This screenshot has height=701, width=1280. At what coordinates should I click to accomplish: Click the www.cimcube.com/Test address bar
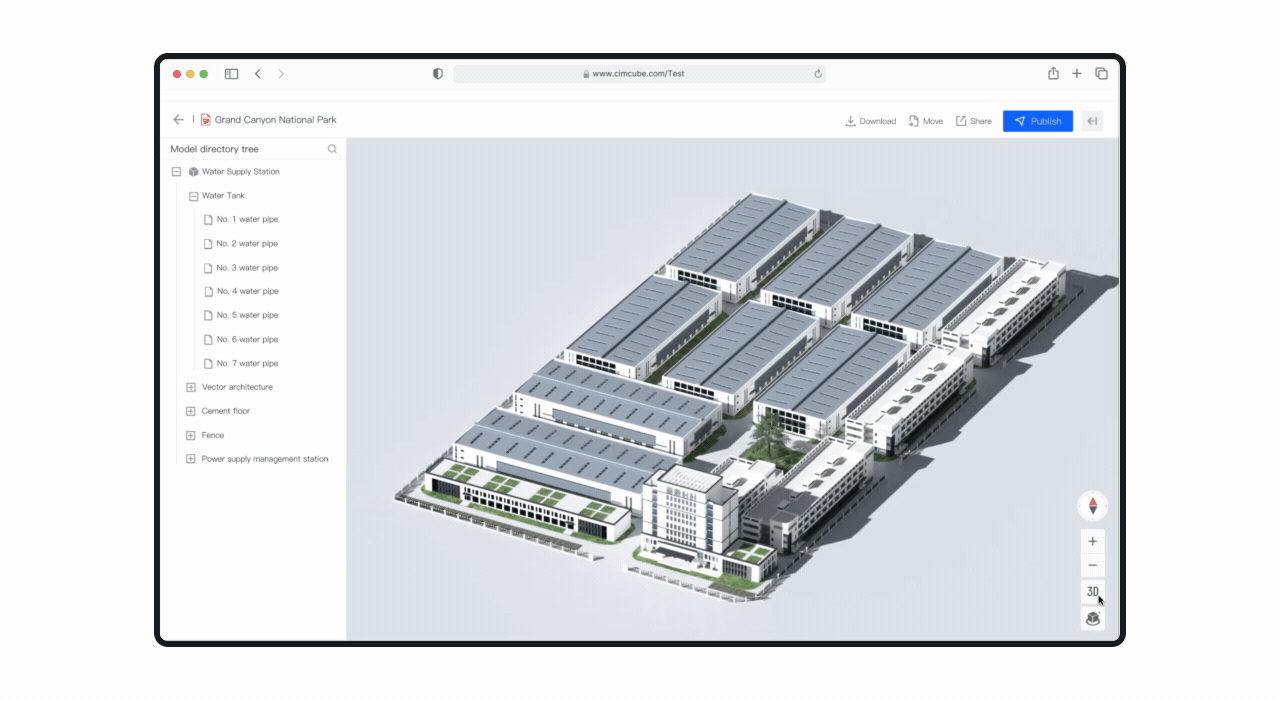click(639, 74)
